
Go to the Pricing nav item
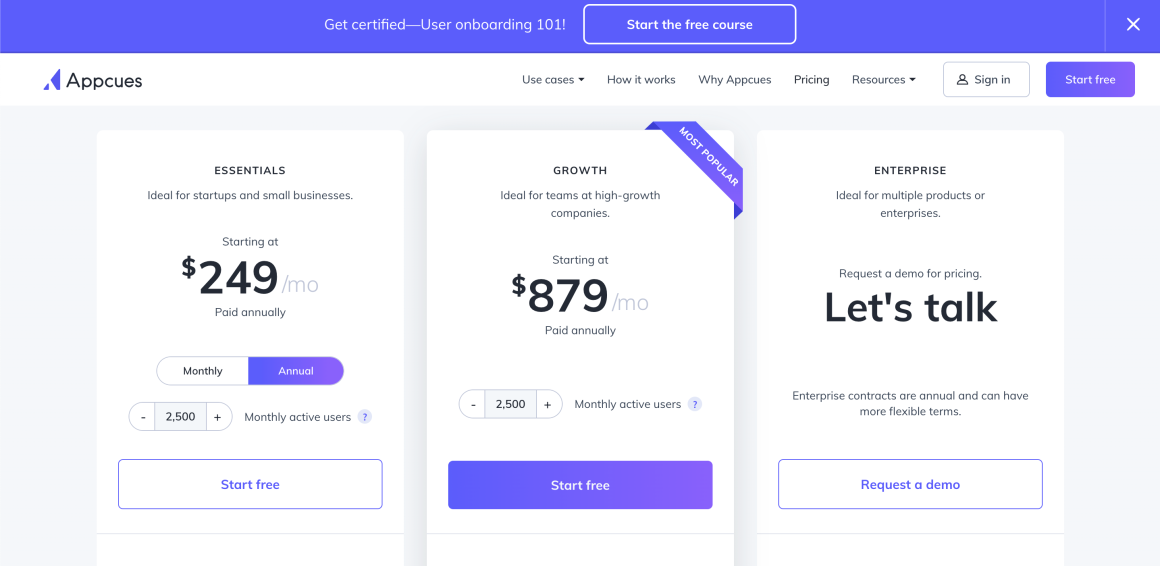click(x=812, y=79)
